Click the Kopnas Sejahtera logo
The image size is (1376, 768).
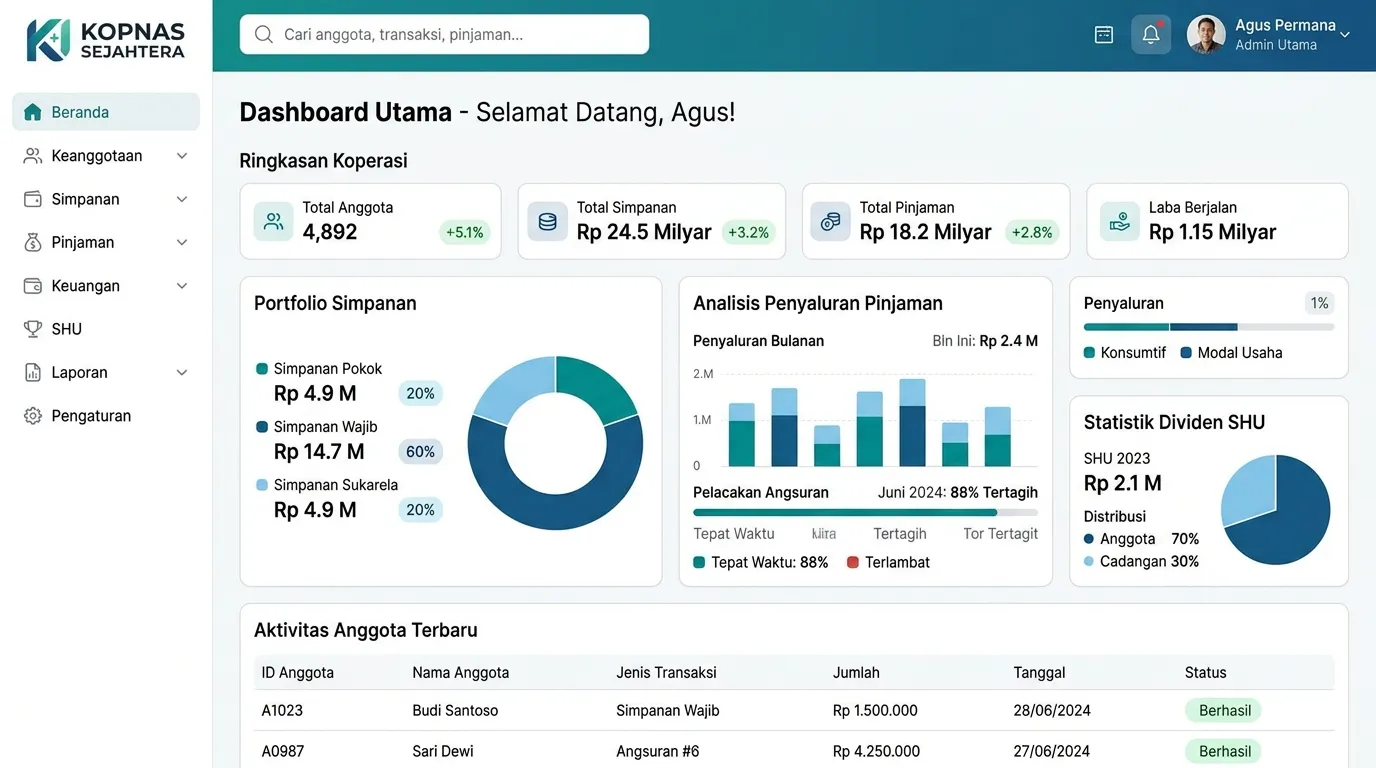(x=105, y=40)
